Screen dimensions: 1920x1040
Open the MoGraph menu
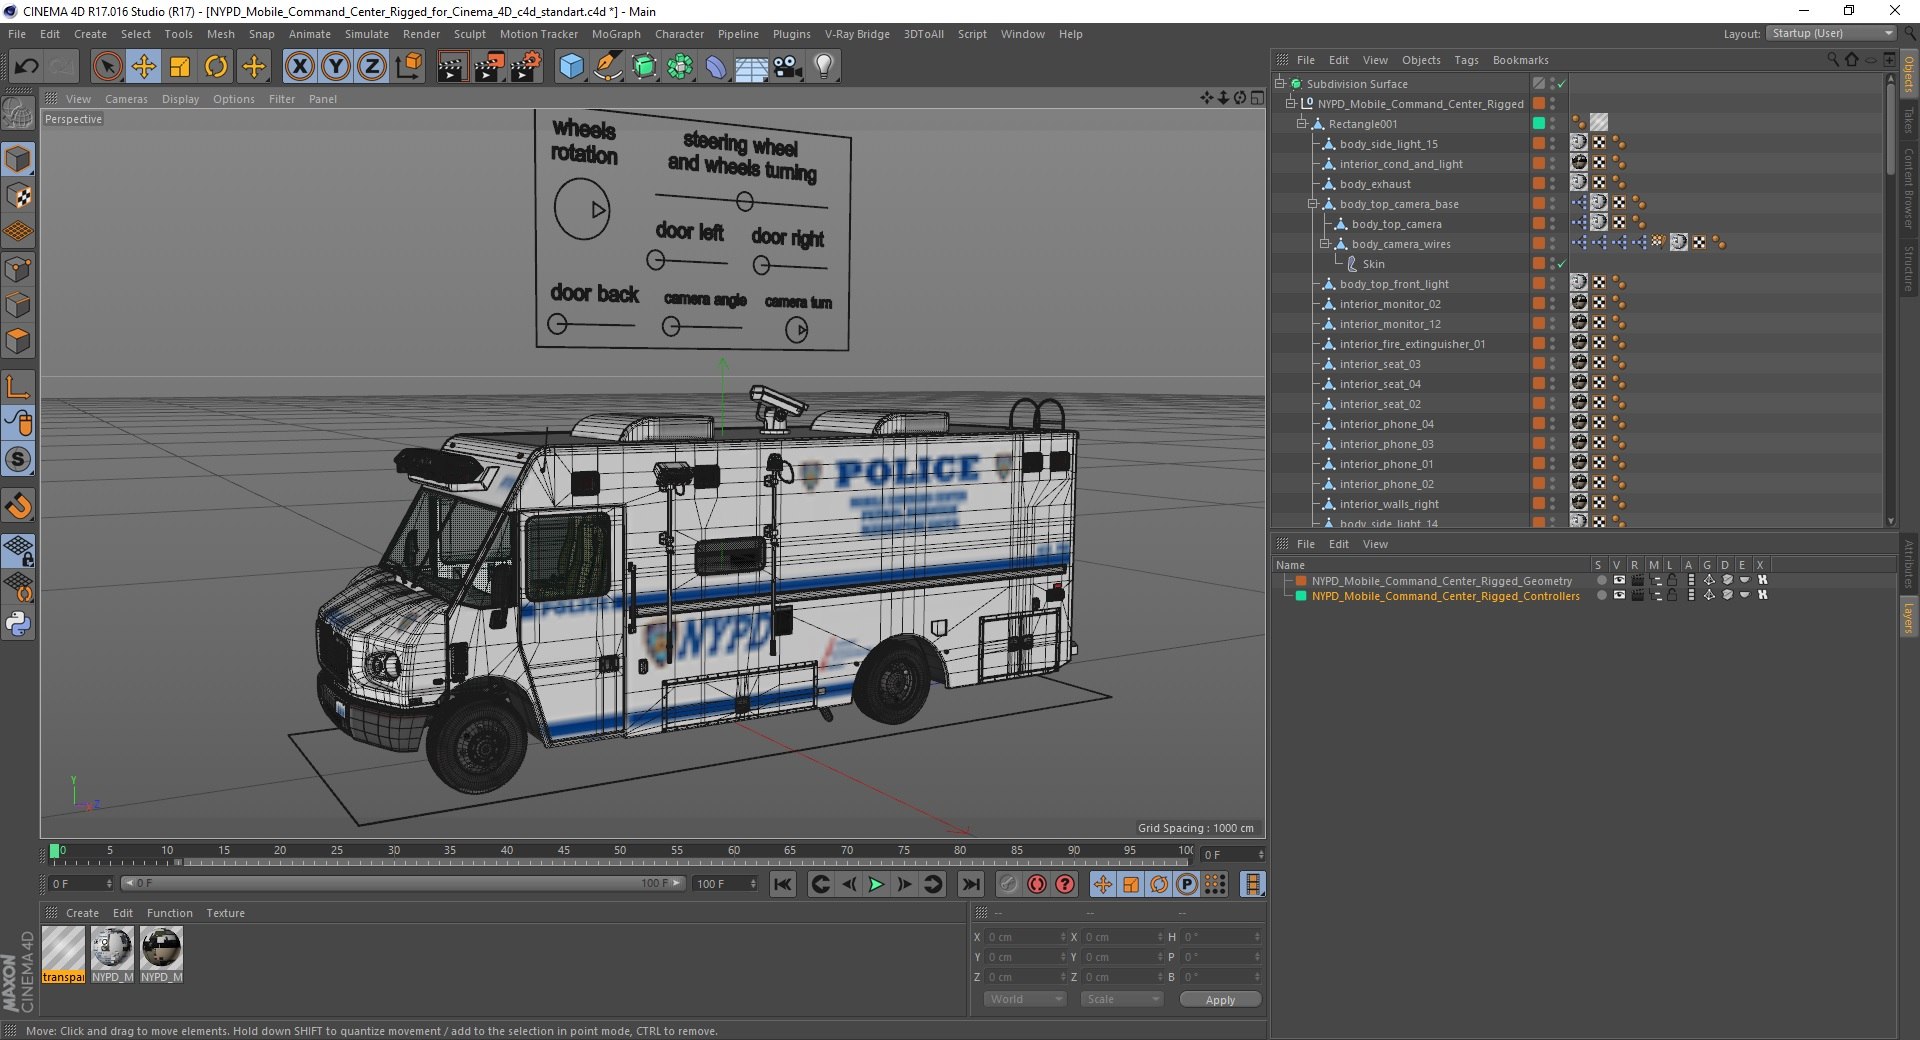616,34
